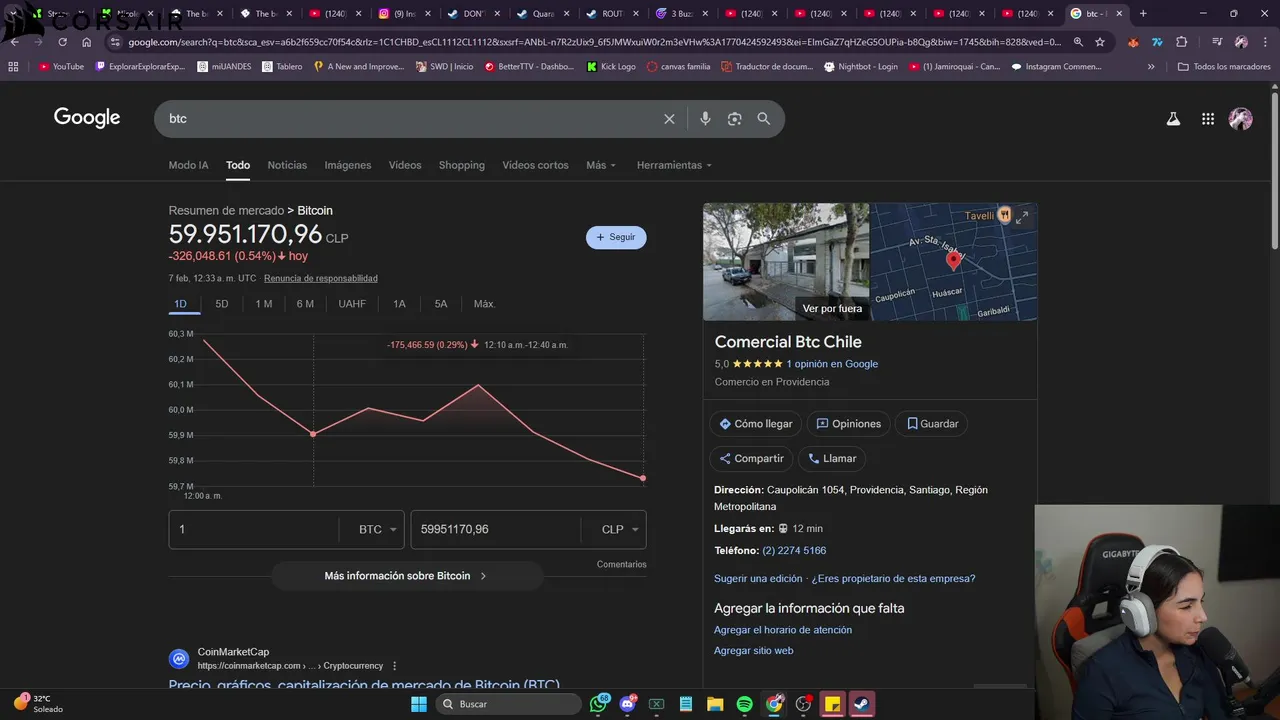Click the Compartir button
The width and height of the screenshot is (1280, 720).
[x=751, y=459]
